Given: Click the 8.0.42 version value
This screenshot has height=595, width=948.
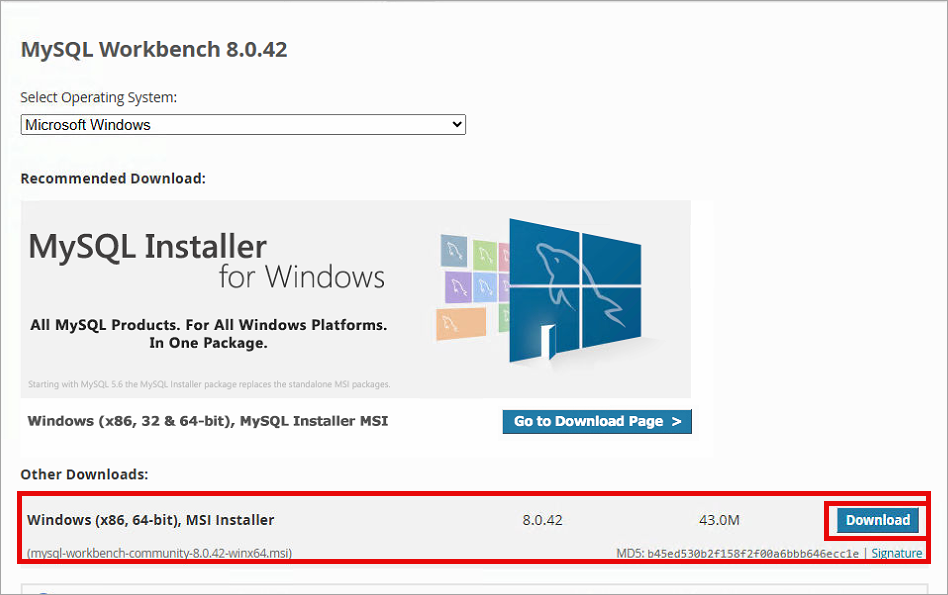Looking at the screenshot, I should tap(542, 520).
